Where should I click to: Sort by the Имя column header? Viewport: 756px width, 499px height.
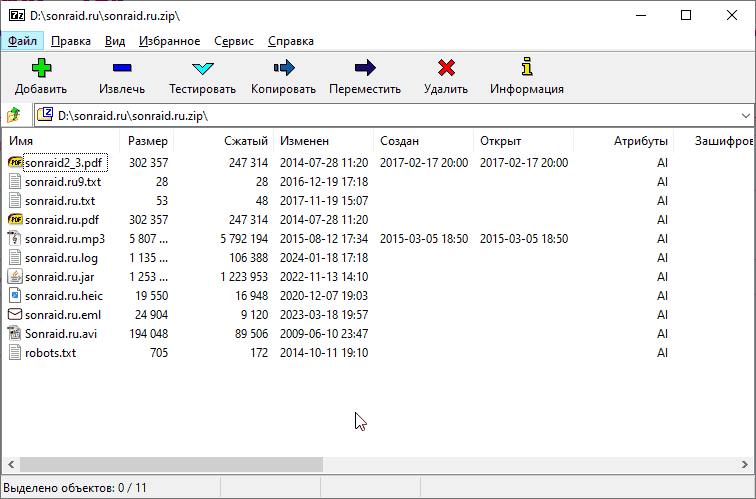click(61, 141)
